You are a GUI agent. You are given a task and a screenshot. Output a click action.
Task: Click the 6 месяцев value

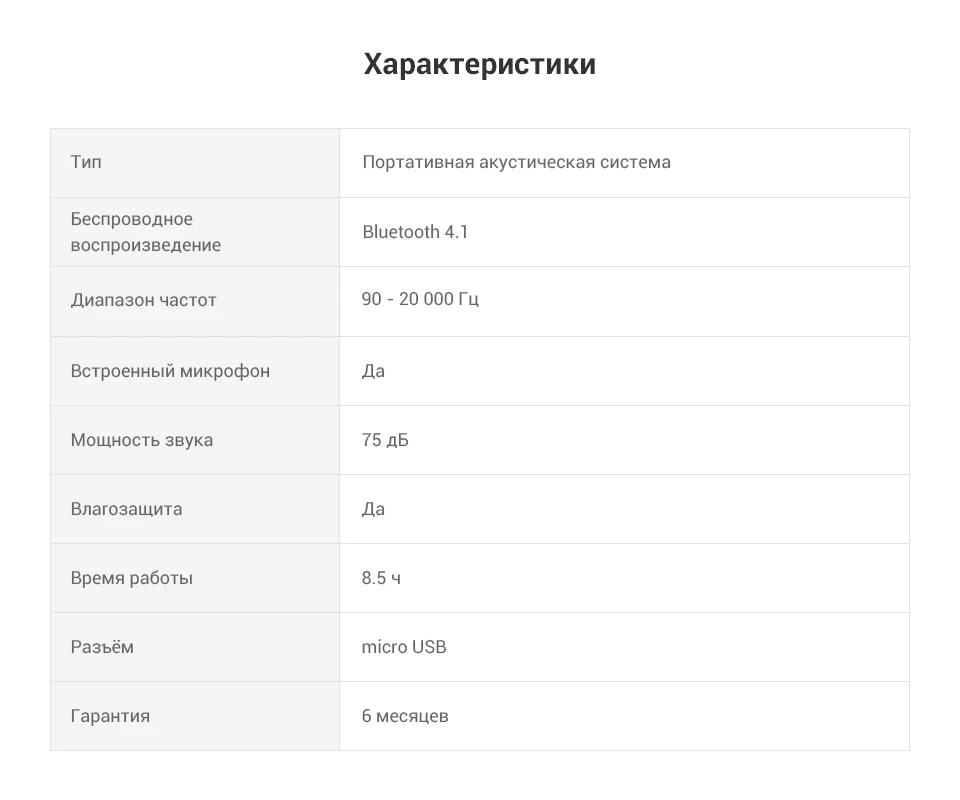click(x=405, y=716)
